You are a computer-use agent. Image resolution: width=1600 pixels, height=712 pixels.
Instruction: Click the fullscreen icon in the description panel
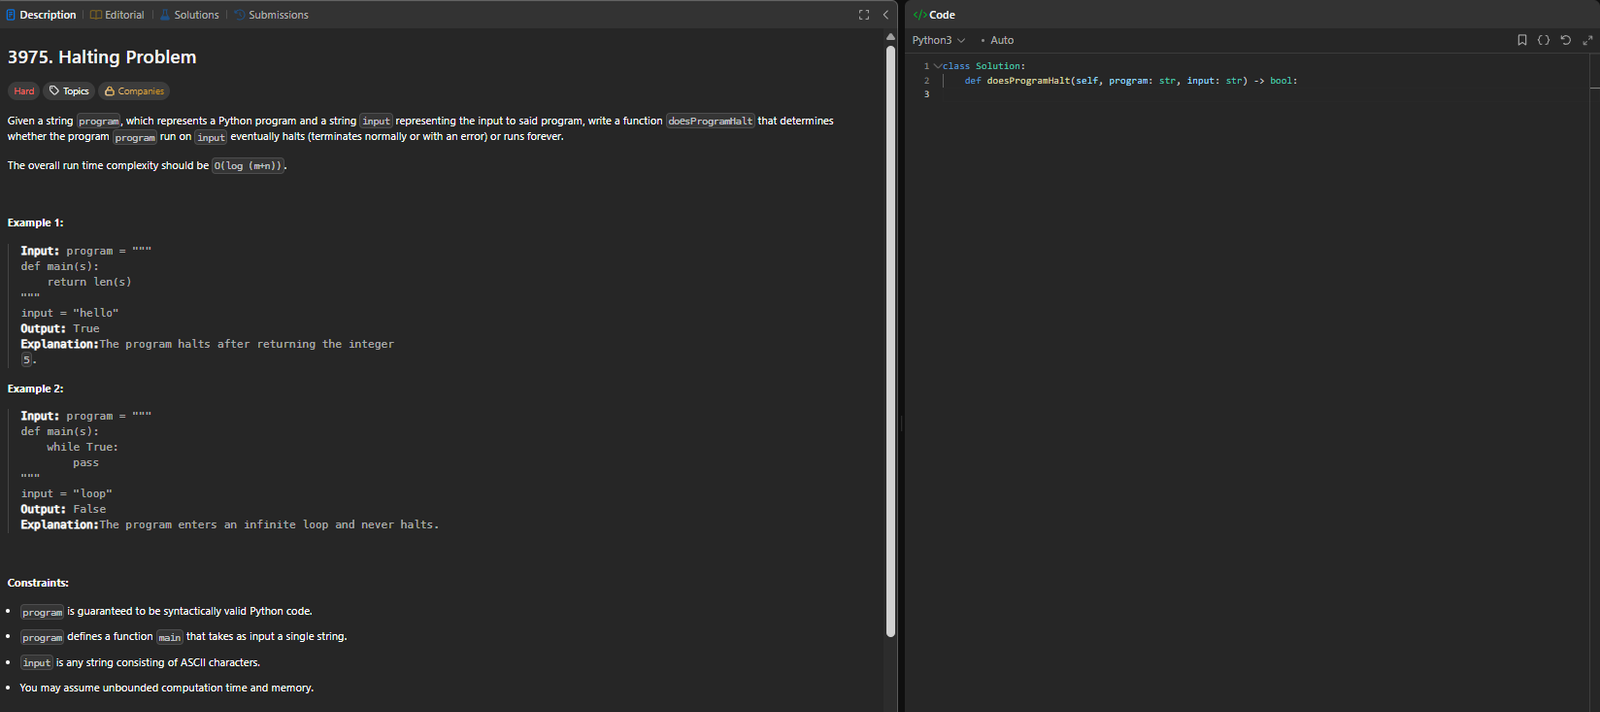click(864, 15)
